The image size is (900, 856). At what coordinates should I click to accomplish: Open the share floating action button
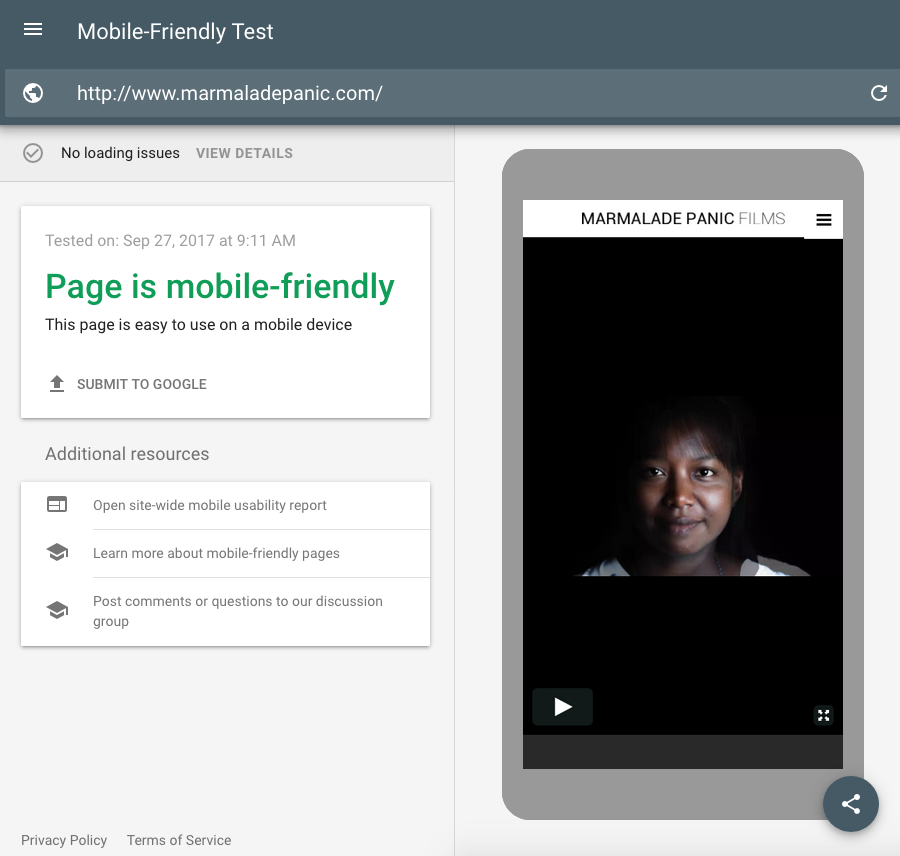[851, 804]
